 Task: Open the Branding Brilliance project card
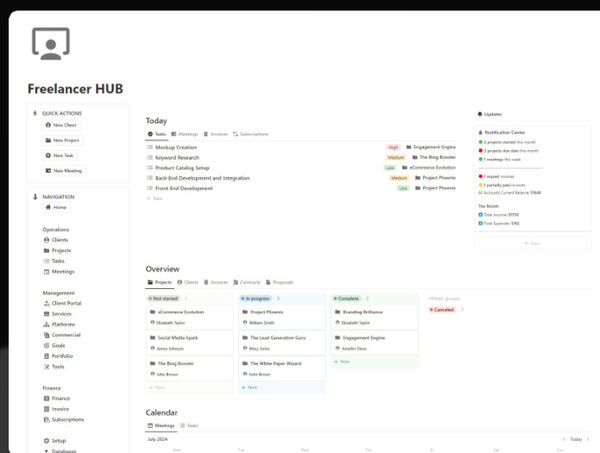click(x=374, y=317)
